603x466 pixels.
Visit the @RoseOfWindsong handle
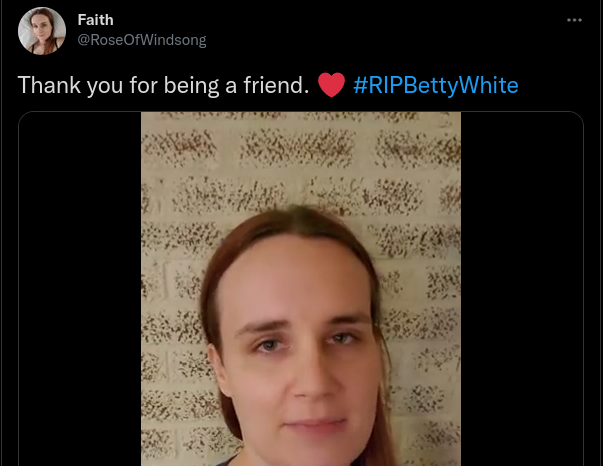(x=142, y=40)
